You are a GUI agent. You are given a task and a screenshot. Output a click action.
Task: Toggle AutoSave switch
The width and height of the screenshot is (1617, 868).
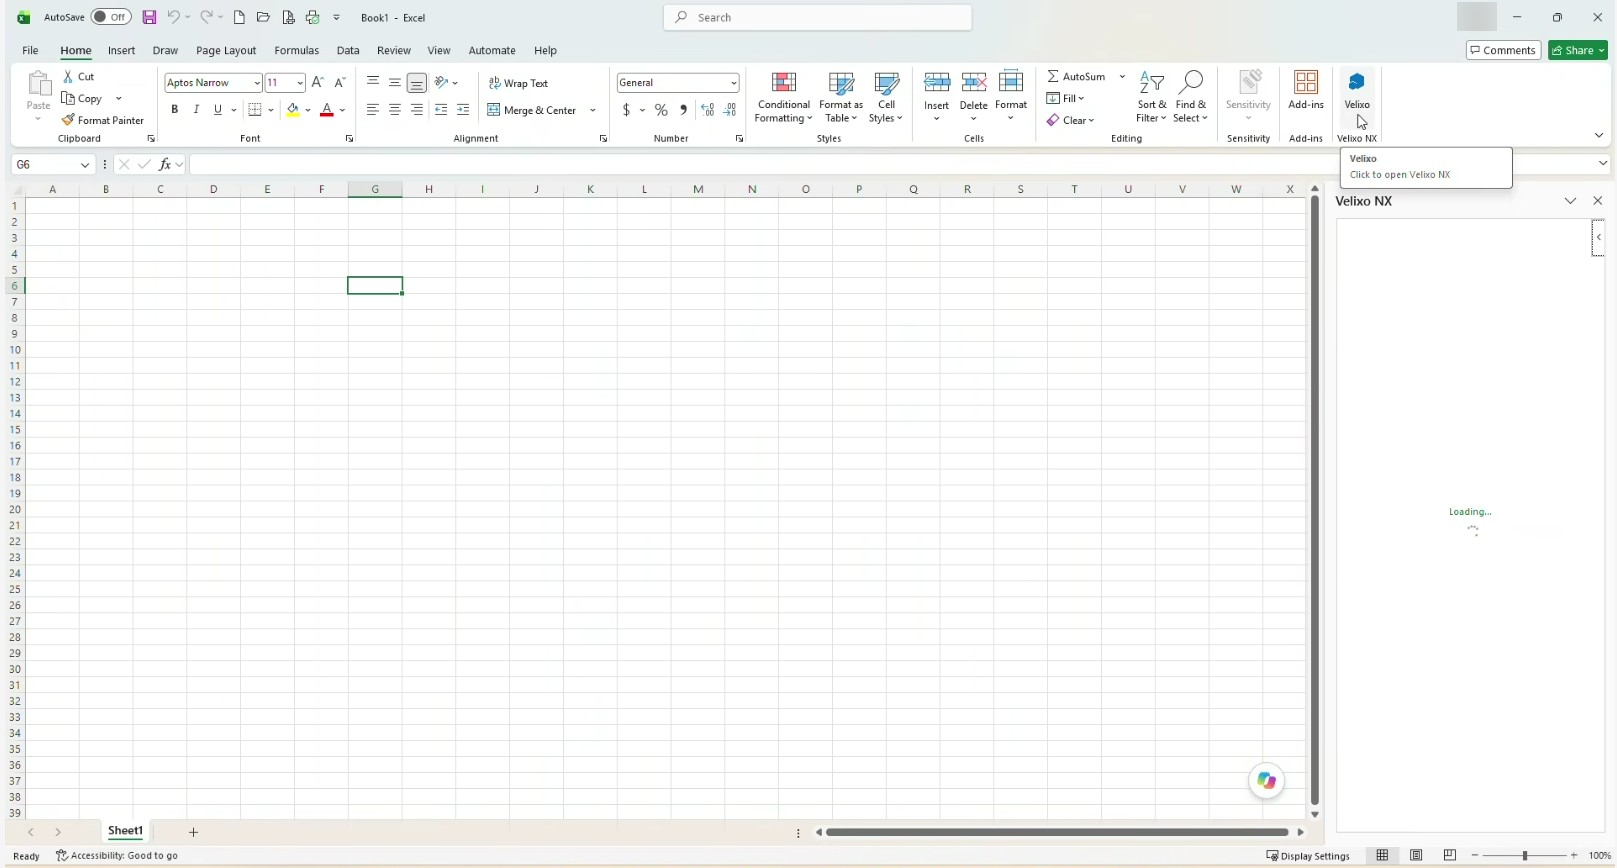coord(110,17)
